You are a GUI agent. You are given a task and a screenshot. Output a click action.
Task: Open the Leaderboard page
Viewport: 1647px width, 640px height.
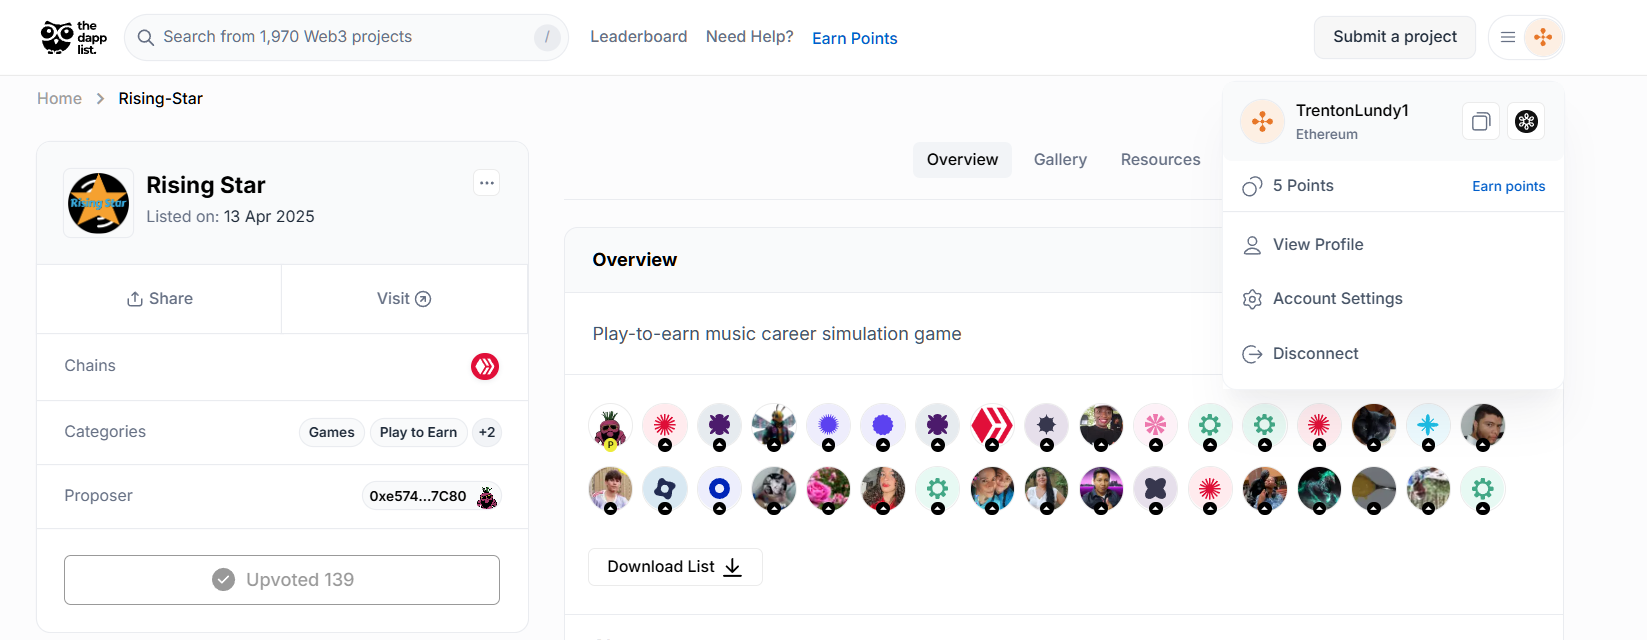tap(639, 37)
